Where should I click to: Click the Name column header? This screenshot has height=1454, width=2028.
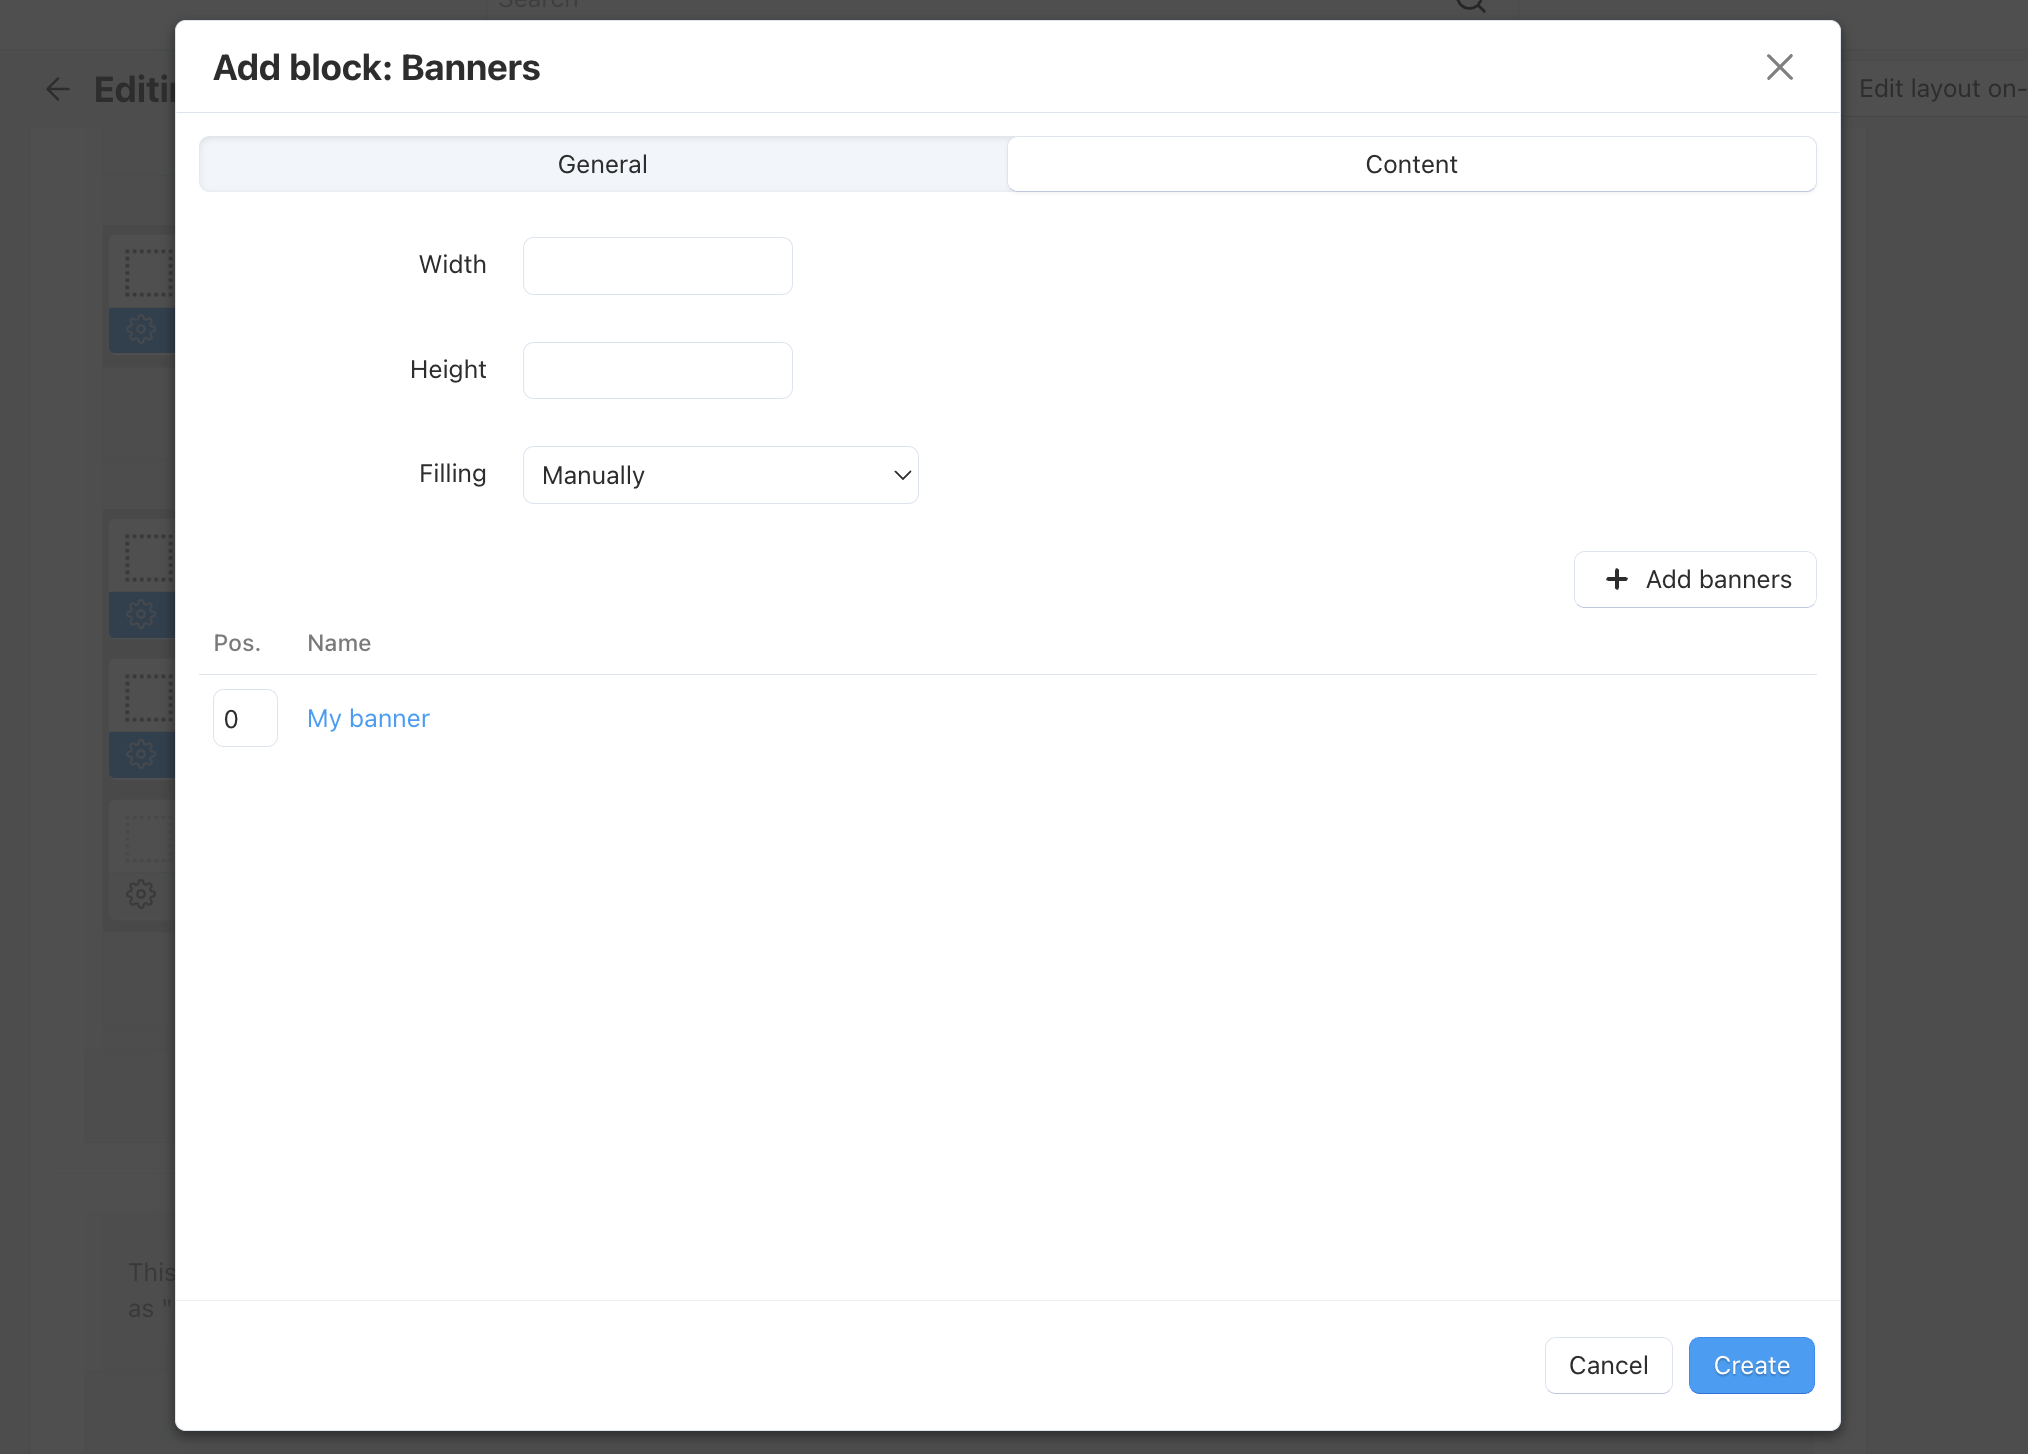pyautogui.click(x=339, y=643)
